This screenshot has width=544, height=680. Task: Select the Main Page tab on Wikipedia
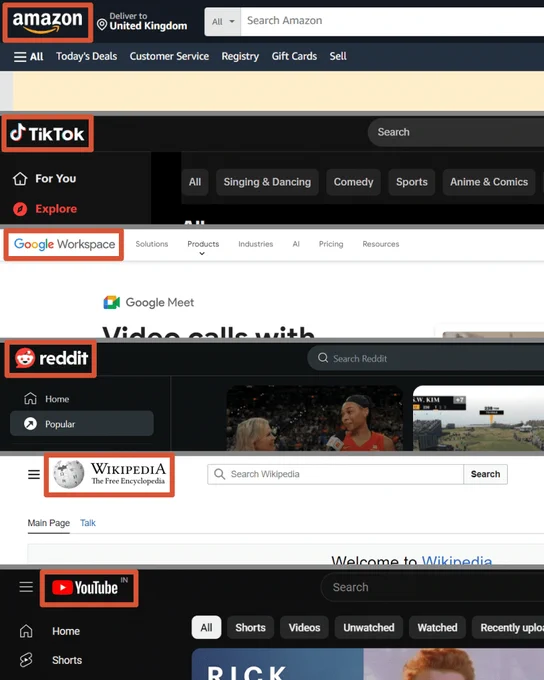pyautogui.click(x=49, y=523)
